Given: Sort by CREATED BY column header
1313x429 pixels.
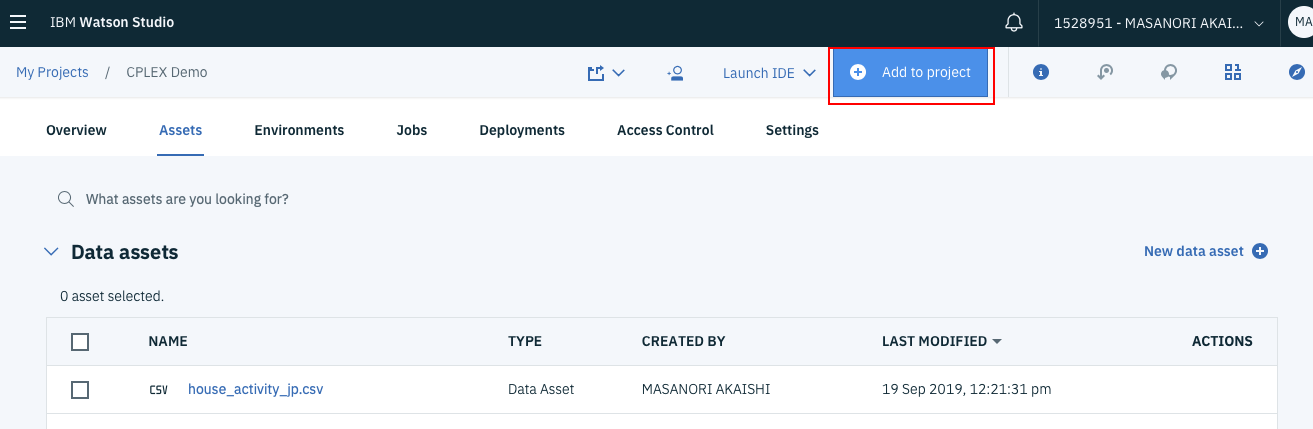Looking at the screenshot, I should point(684,341).
